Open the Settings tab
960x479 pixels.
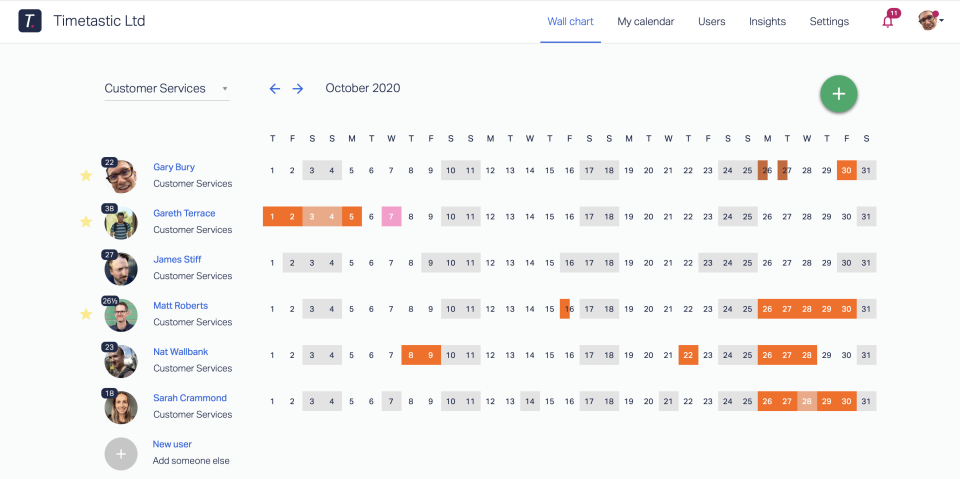pos(829,21)
